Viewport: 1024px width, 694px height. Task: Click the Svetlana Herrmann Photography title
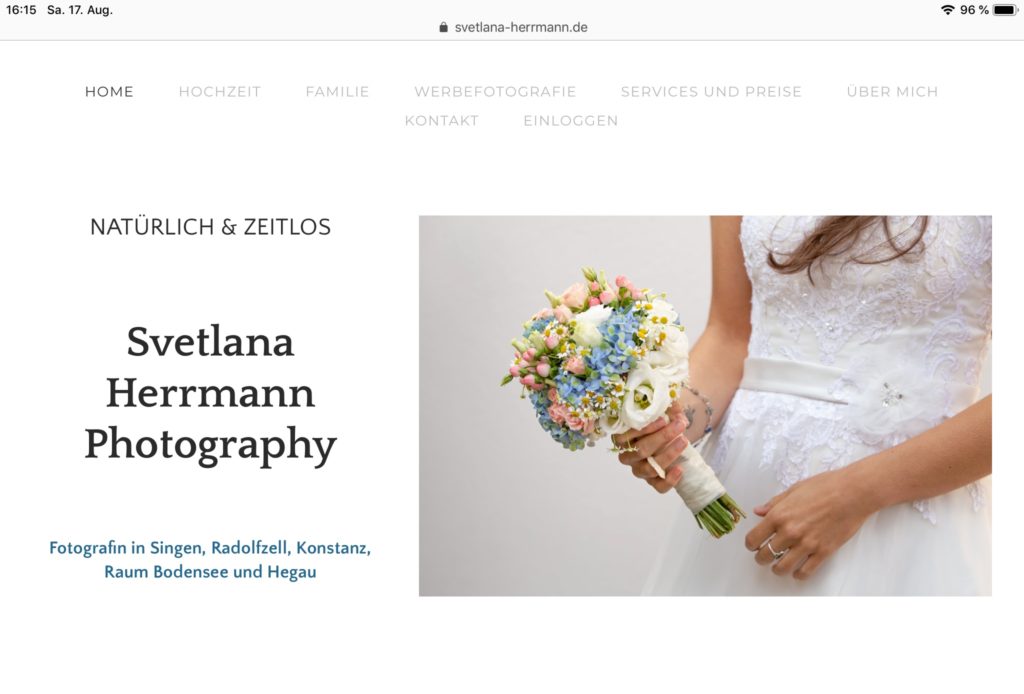click(x=210, y=394)
